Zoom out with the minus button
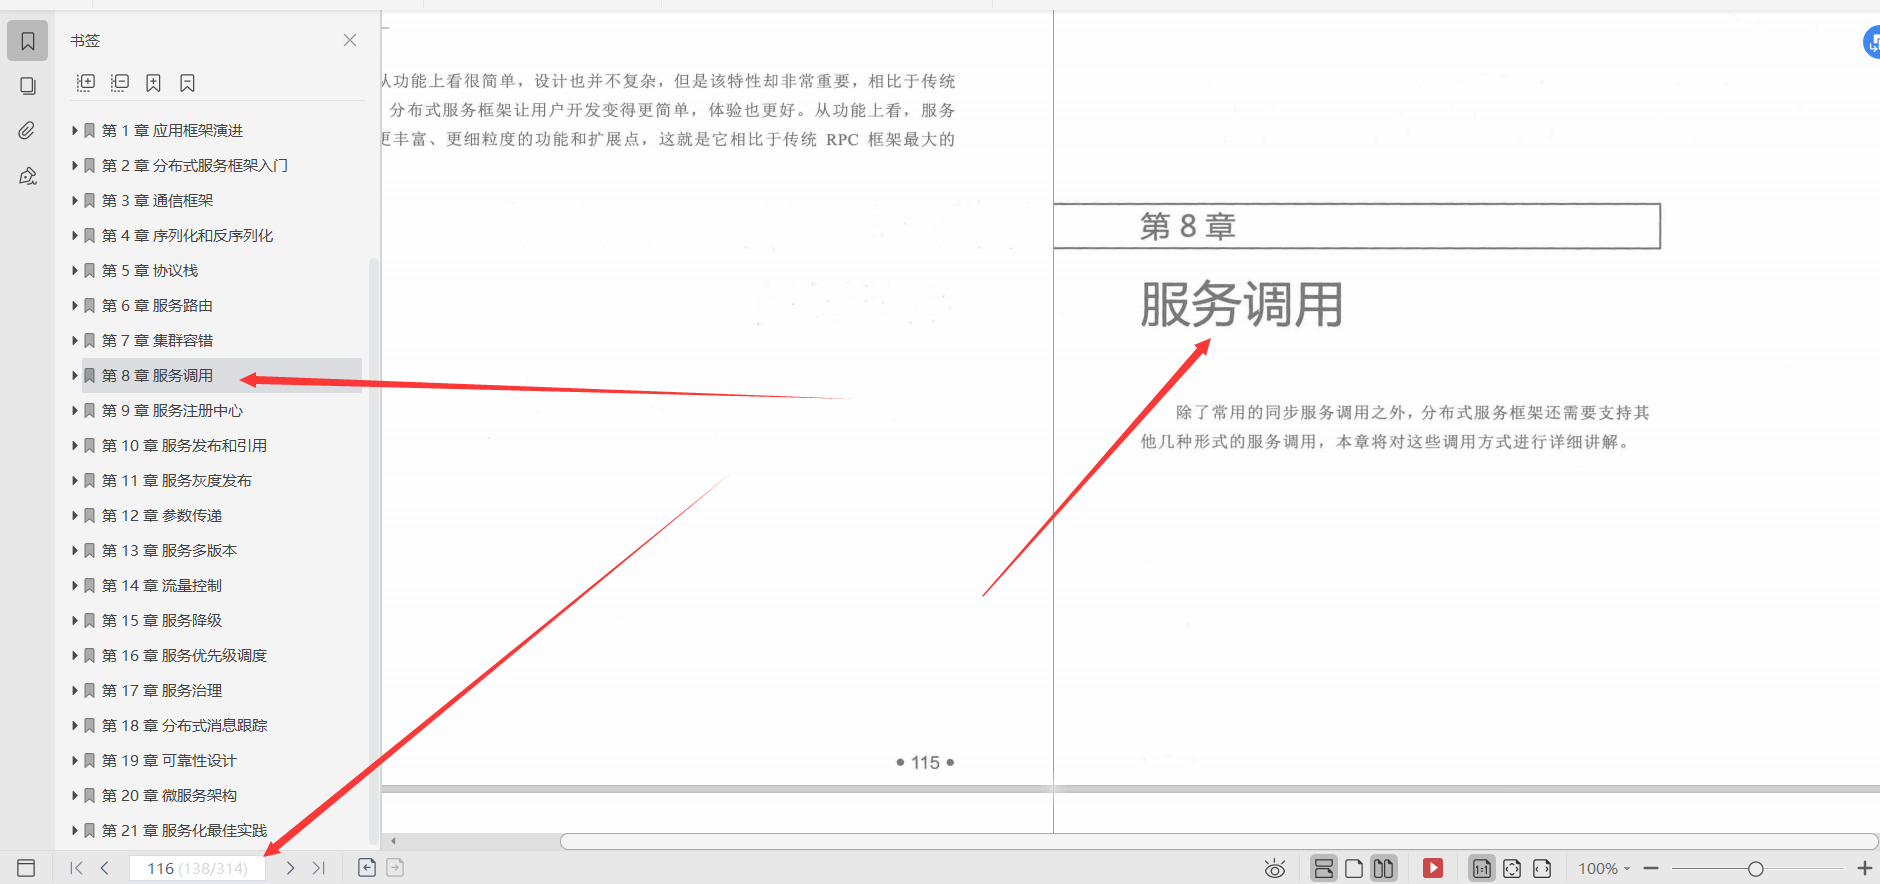 [1651, 868]
